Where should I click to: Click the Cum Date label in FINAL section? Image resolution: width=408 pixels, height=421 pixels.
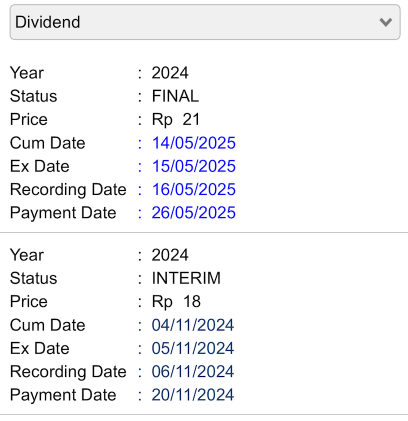tap(48, 143)
